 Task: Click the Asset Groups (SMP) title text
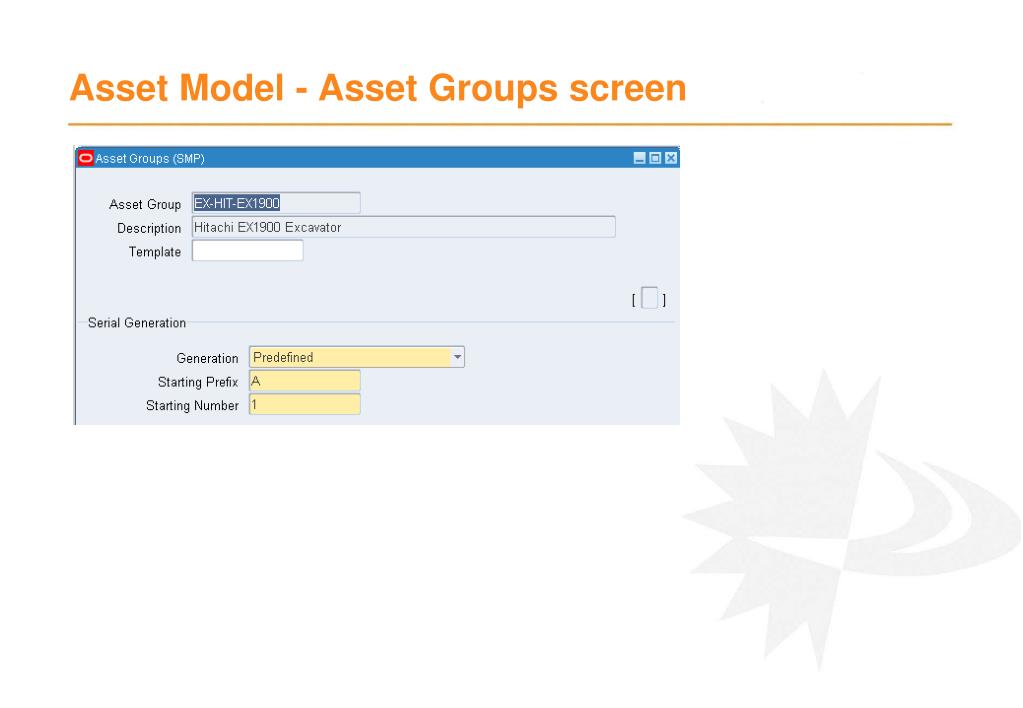click(x=150, y=159)
